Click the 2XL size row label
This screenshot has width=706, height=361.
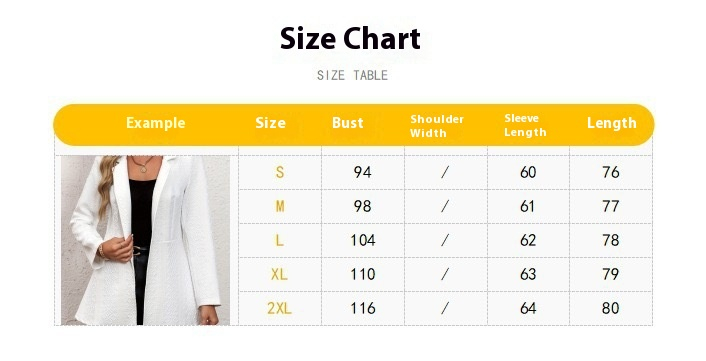279,308
